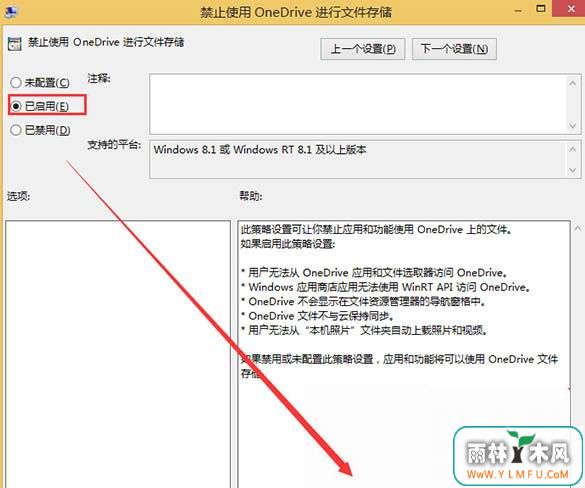Click the policy window title bar icon
The image size is (585, 488).
pos(10,11)
